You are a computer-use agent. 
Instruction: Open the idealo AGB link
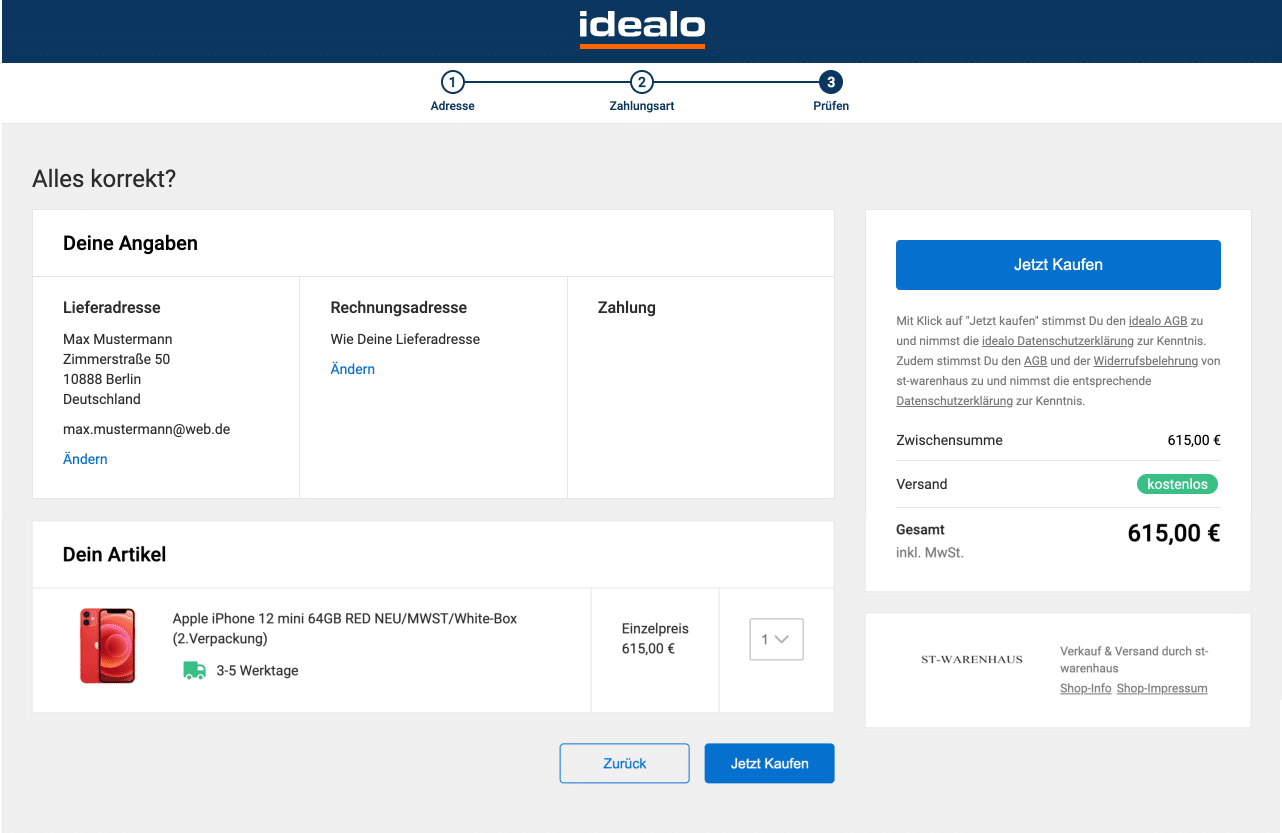1158,321
